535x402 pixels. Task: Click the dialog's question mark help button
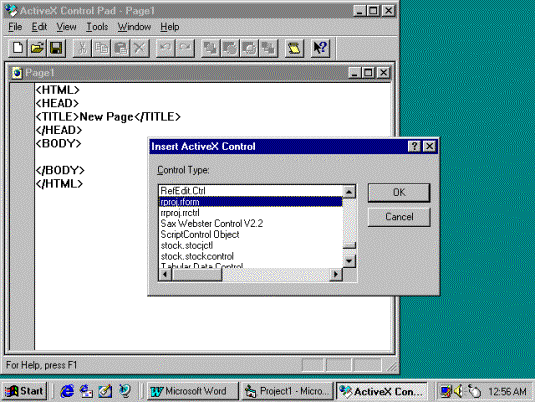click(414, 146)
